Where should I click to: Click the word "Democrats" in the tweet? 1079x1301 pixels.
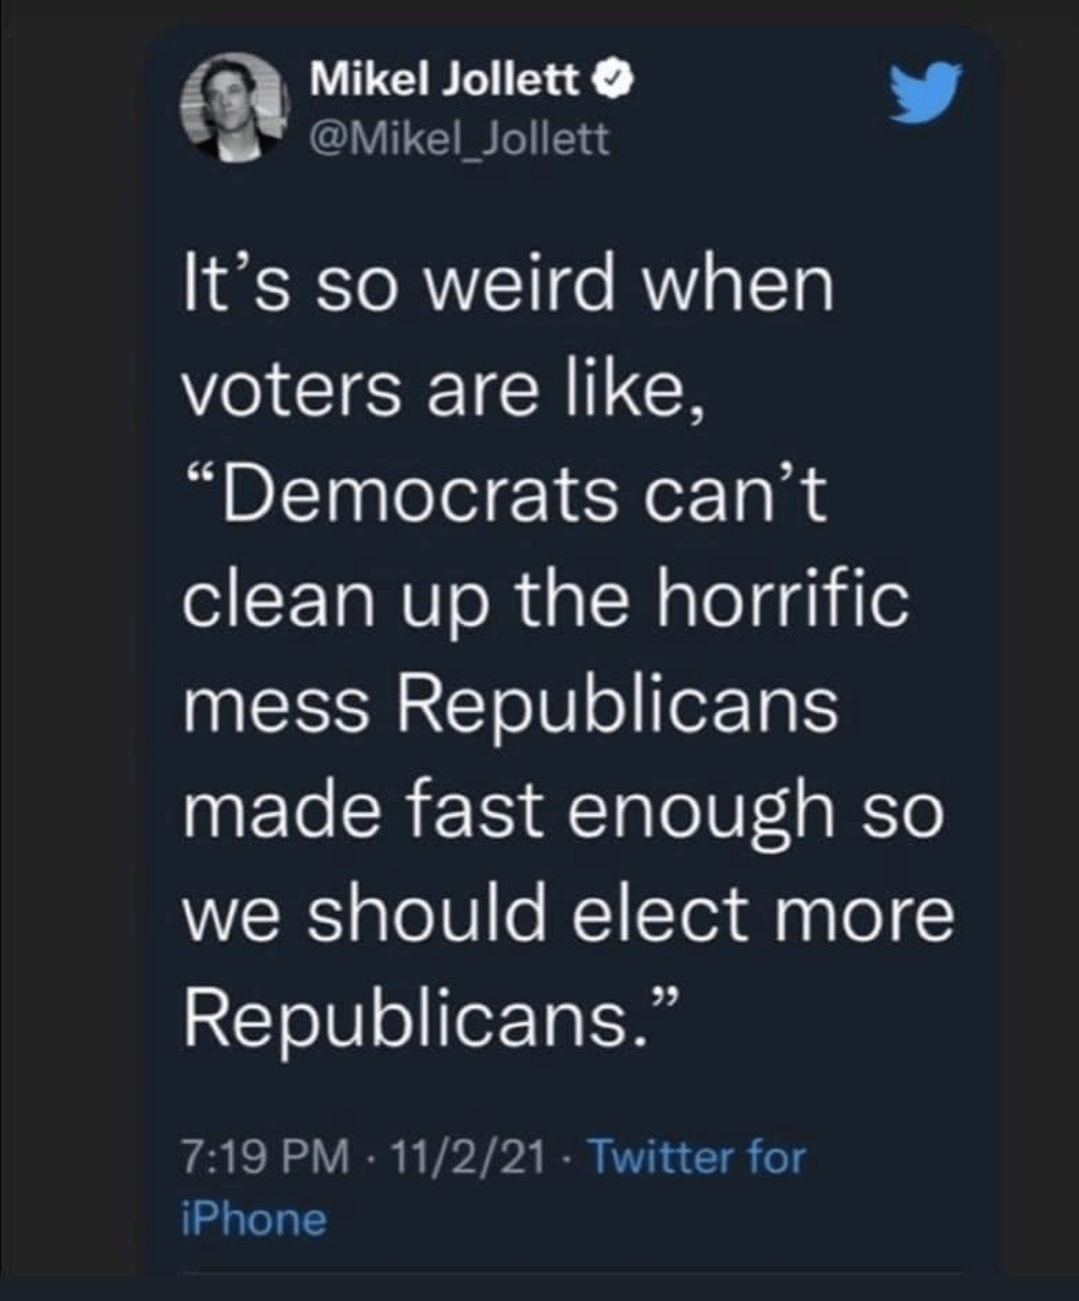[420, 495]
